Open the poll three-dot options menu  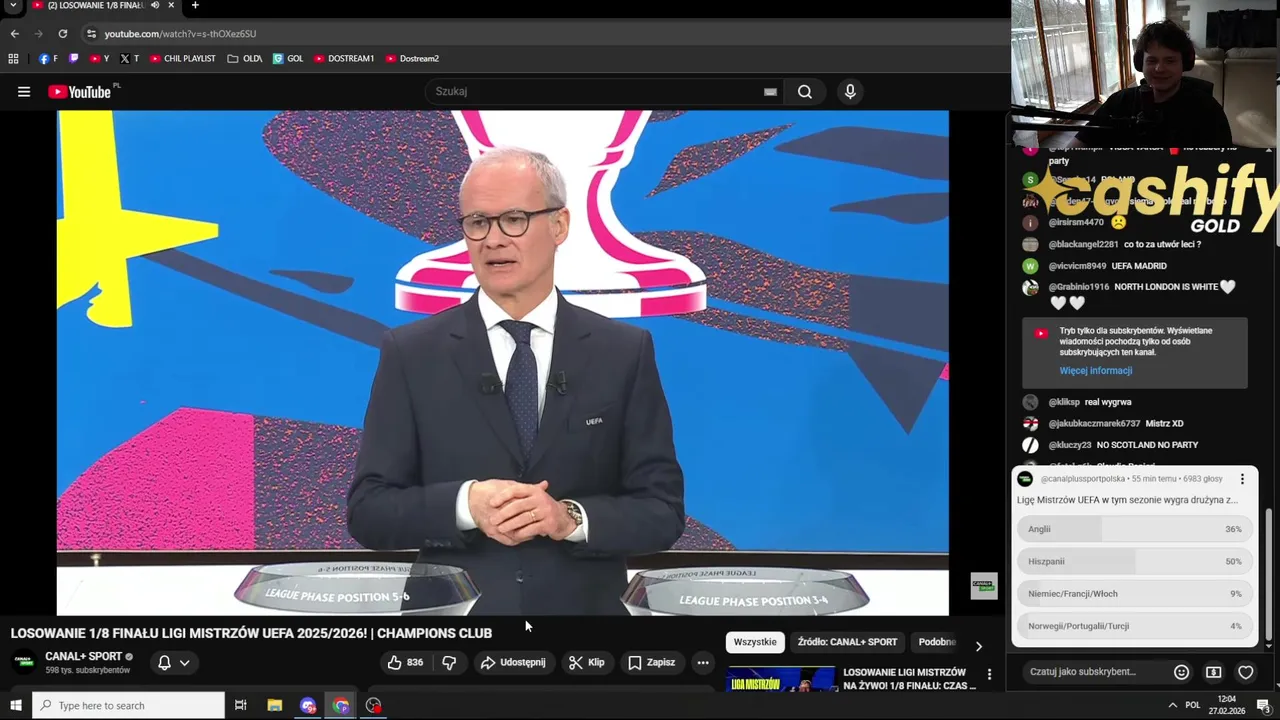pos(1242,480)
